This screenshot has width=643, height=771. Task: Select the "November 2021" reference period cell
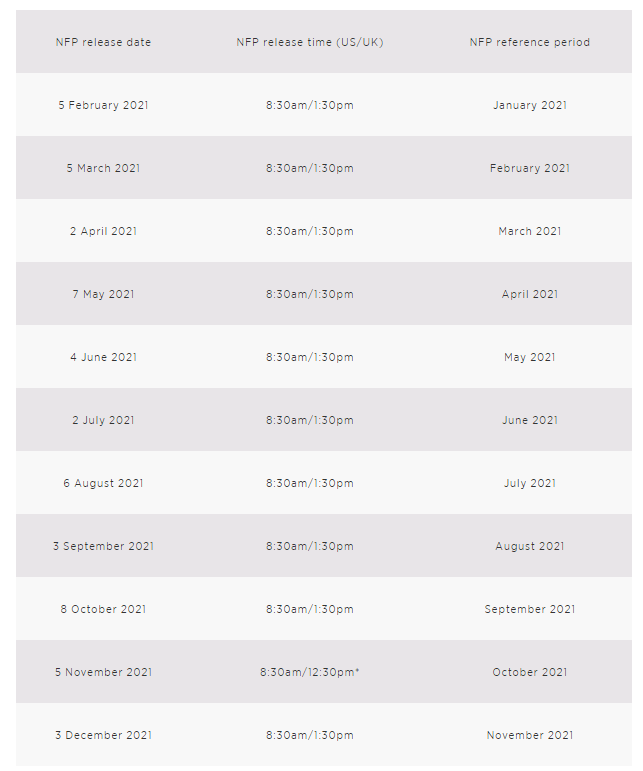(x=529, y=735)
